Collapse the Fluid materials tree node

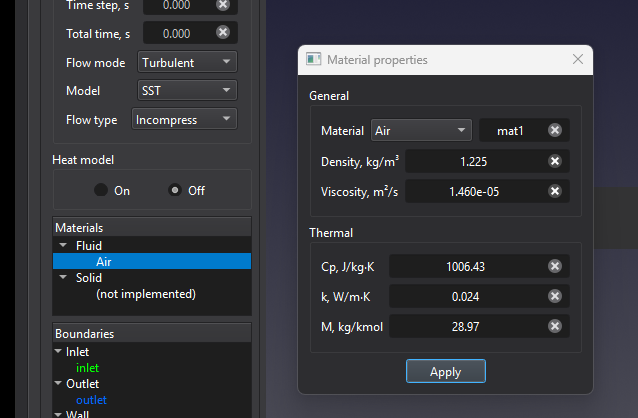(63, 245)
